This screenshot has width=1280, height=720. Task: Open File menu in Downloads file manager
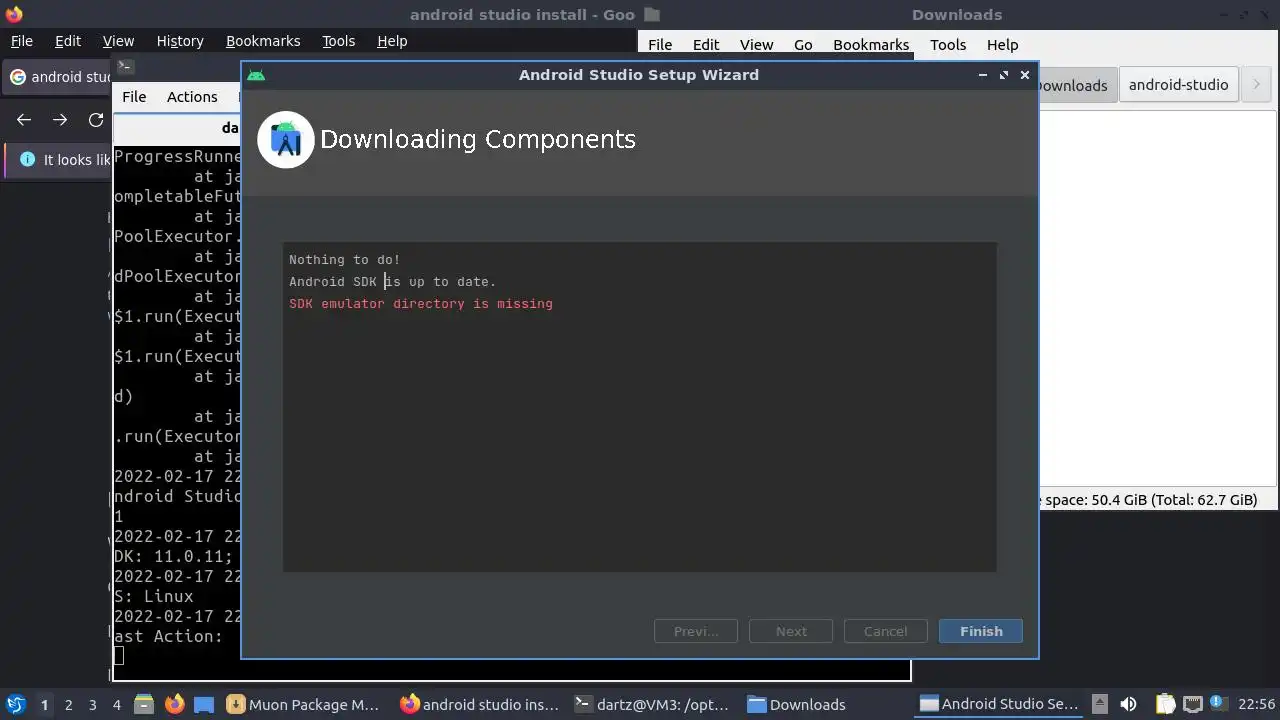click(660, 44)
